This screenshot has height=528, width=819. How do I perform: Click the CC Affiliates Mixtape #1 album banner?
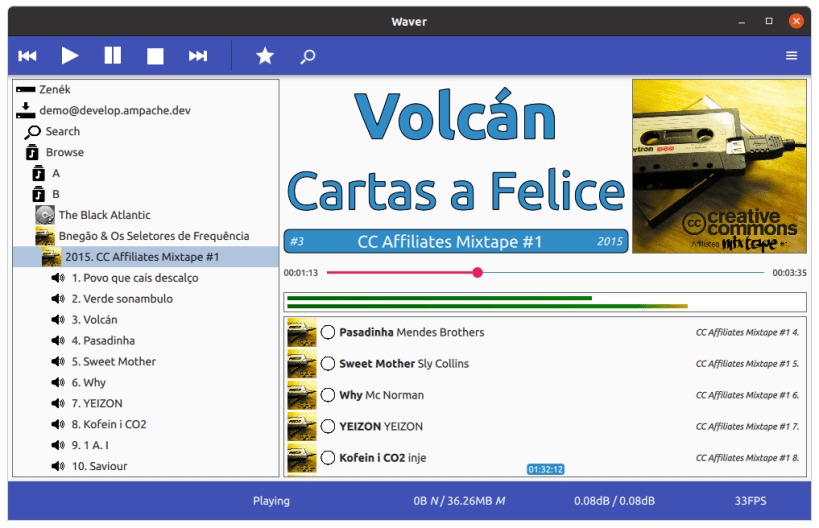tap(455, 241)
